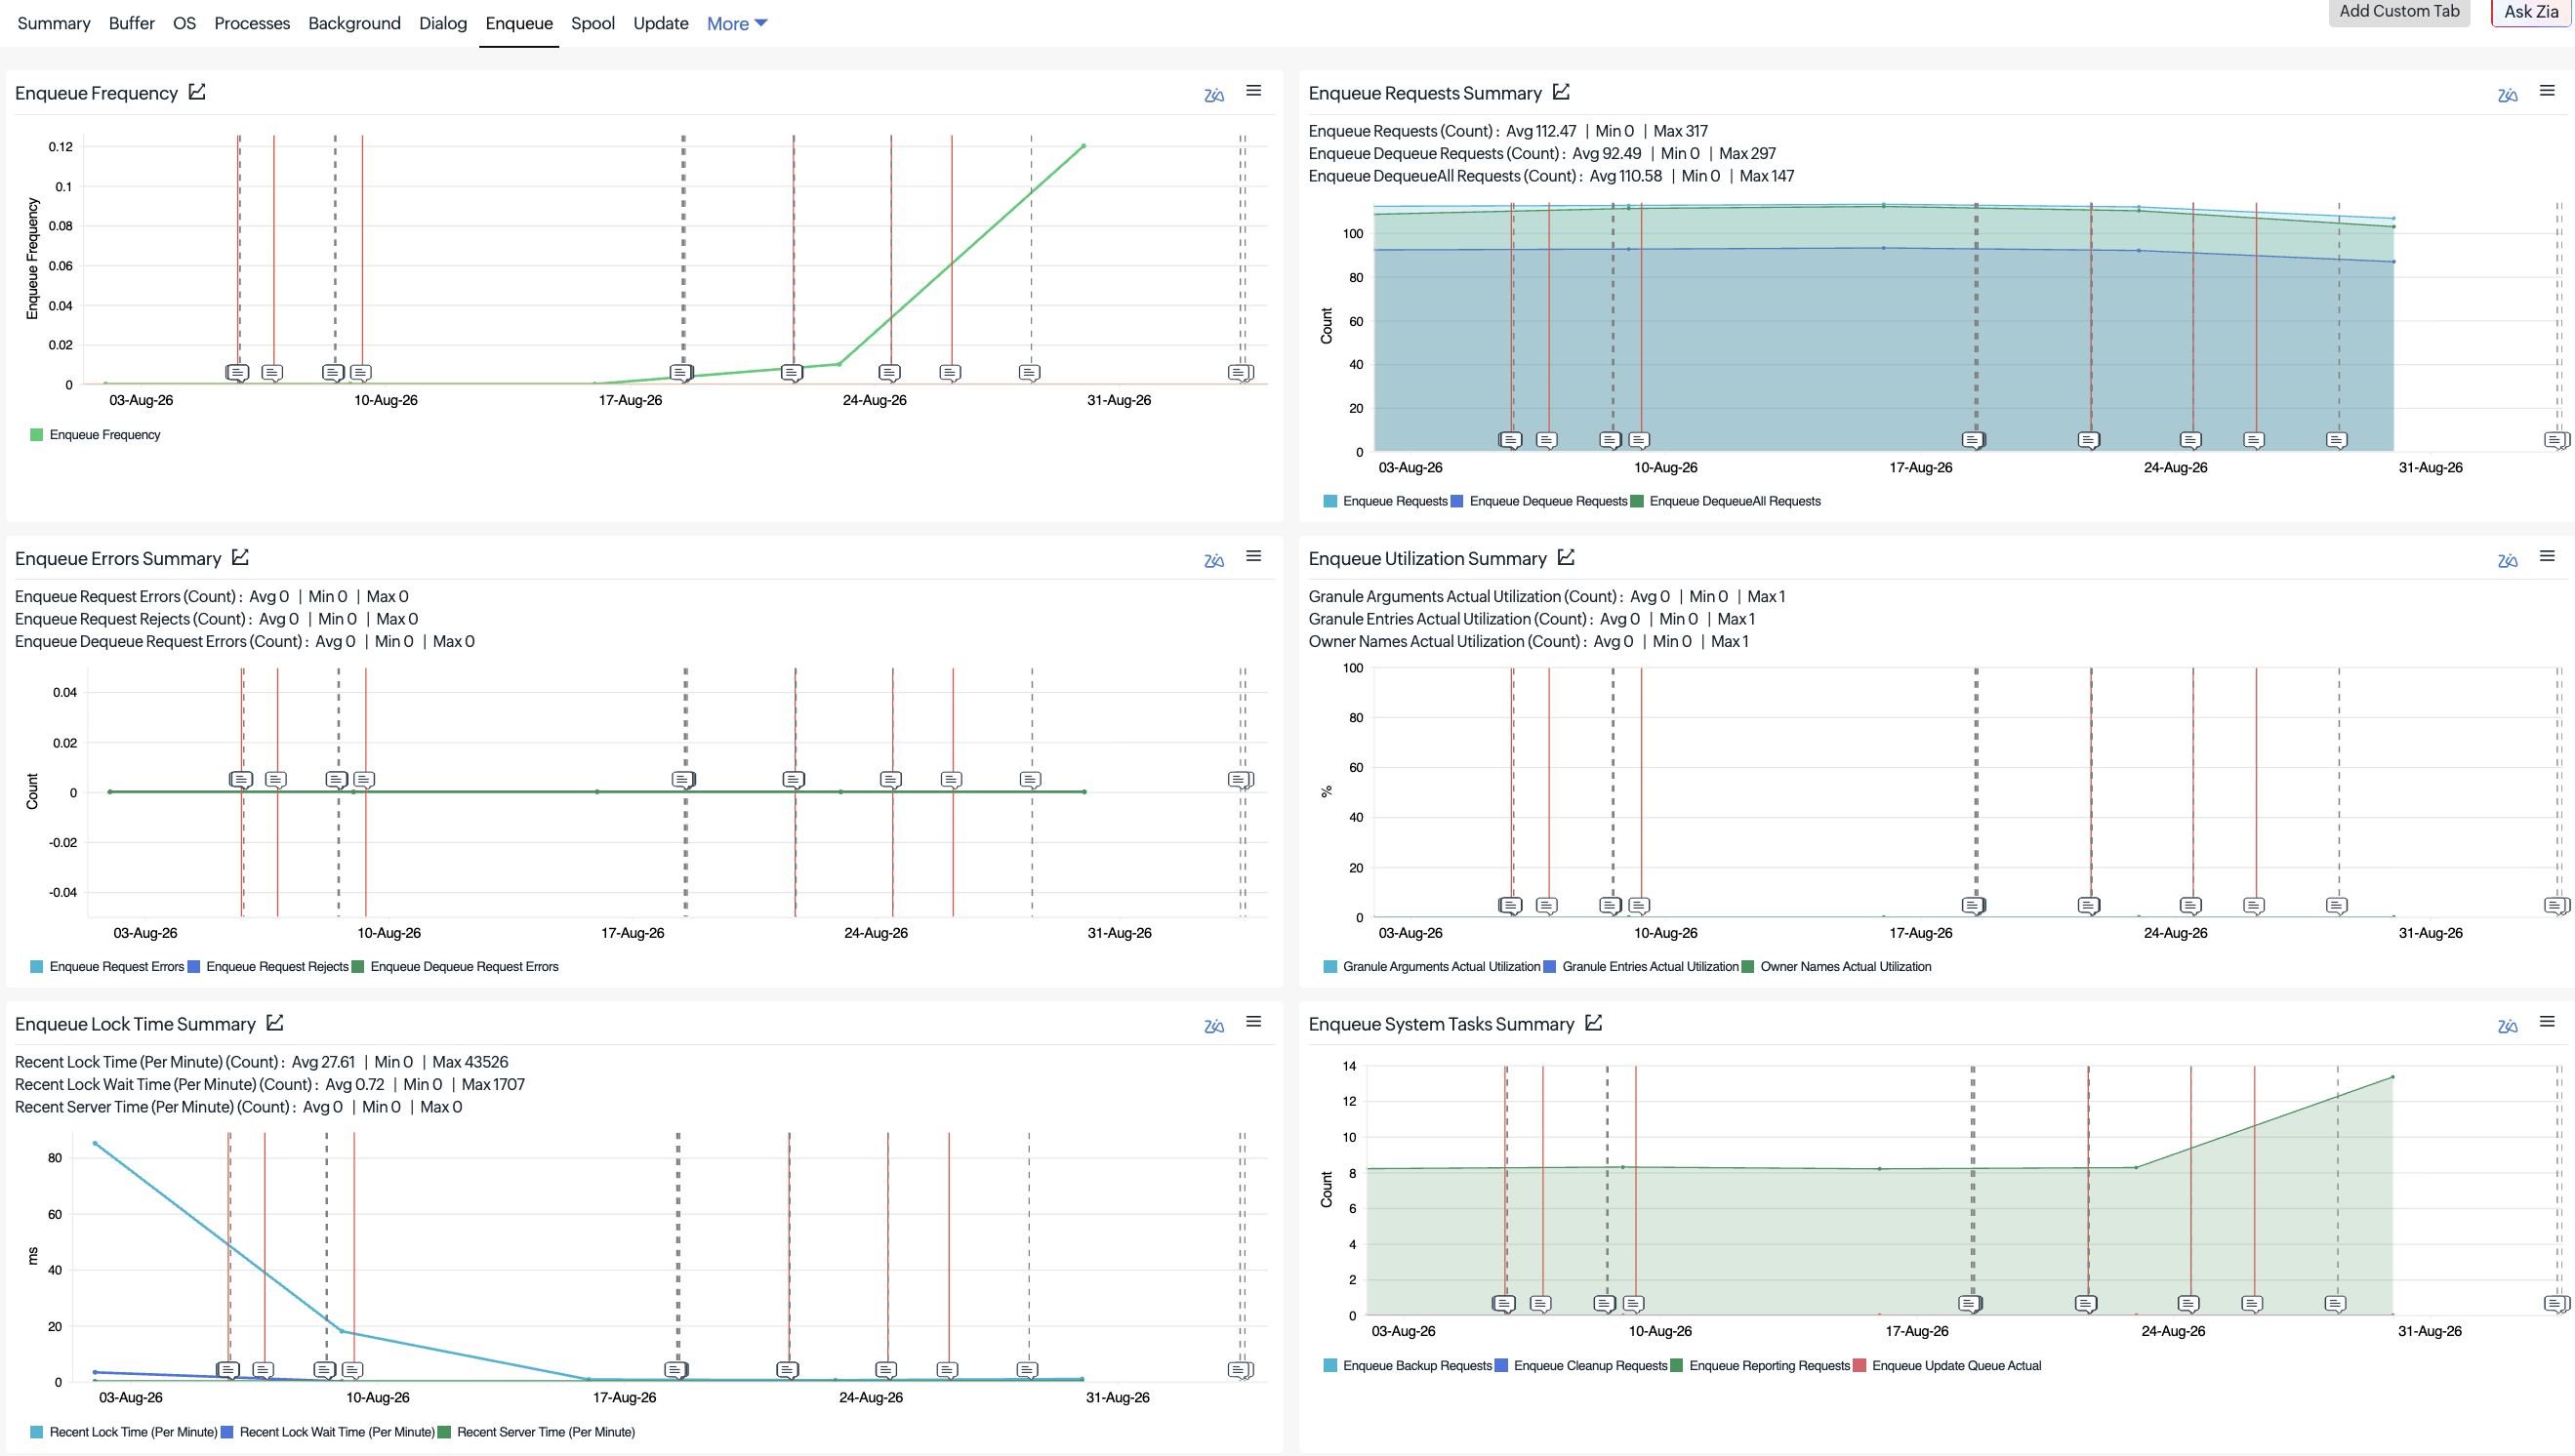Toggle Enqueue Update Queue Actual legend series
The image size is (2575, 1456).
[1947, 1365]
